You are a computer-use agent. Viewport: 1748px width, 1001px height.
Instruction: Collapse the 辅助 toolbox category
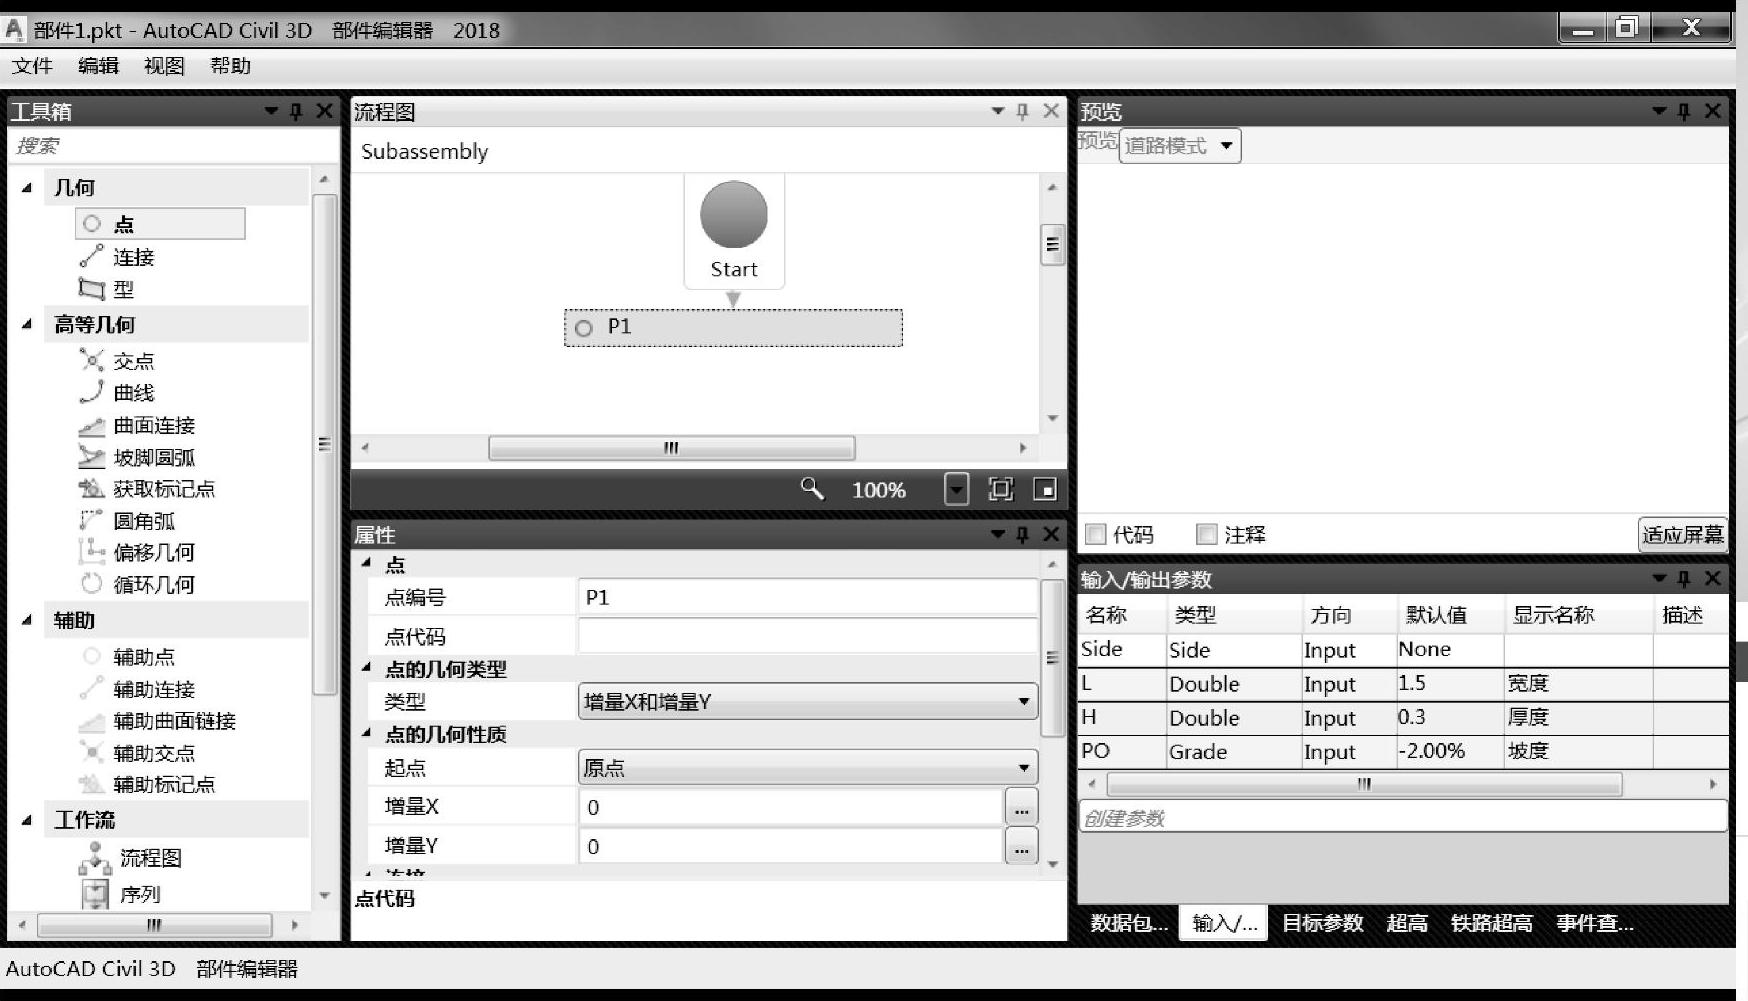(27, 620)
